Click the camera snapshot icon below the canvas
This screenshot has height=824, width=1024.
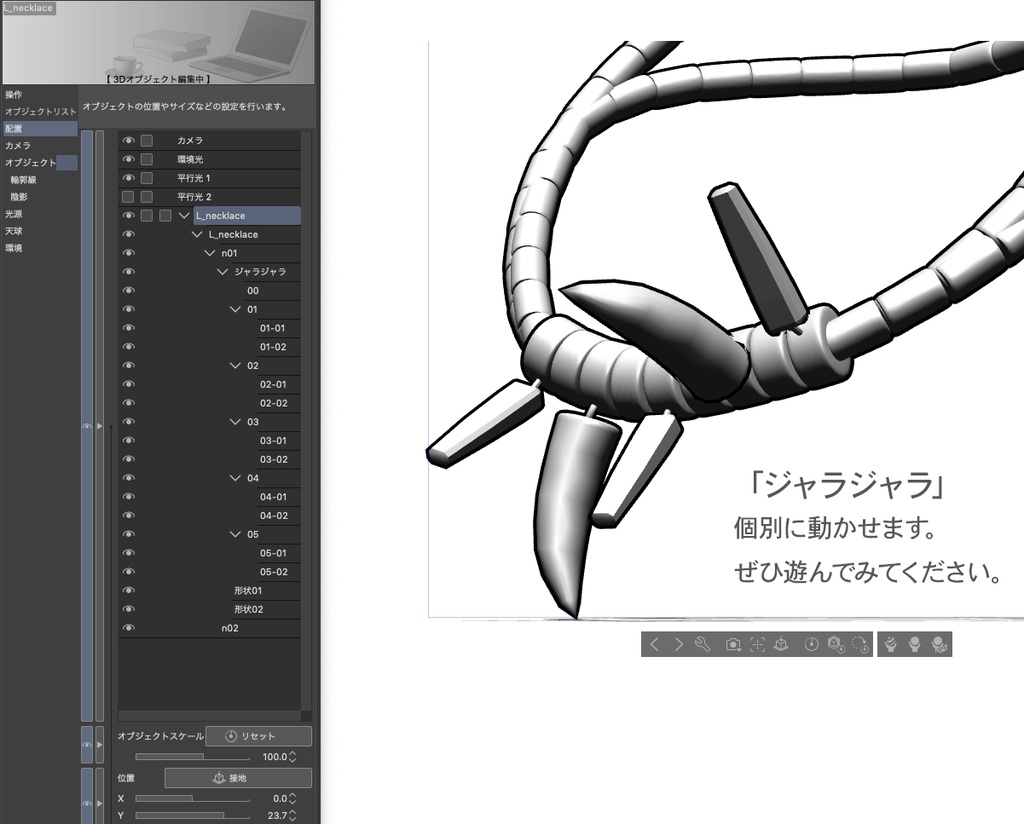(734, 644)
